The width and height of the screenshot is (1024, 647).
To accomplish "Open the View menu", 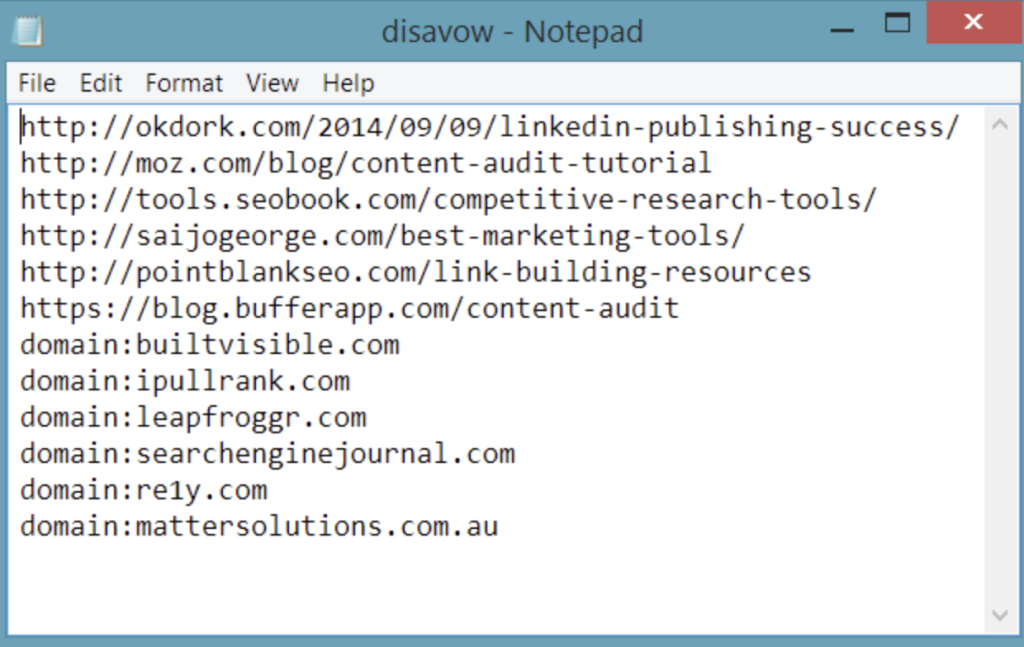I will [x=272, y=84].
